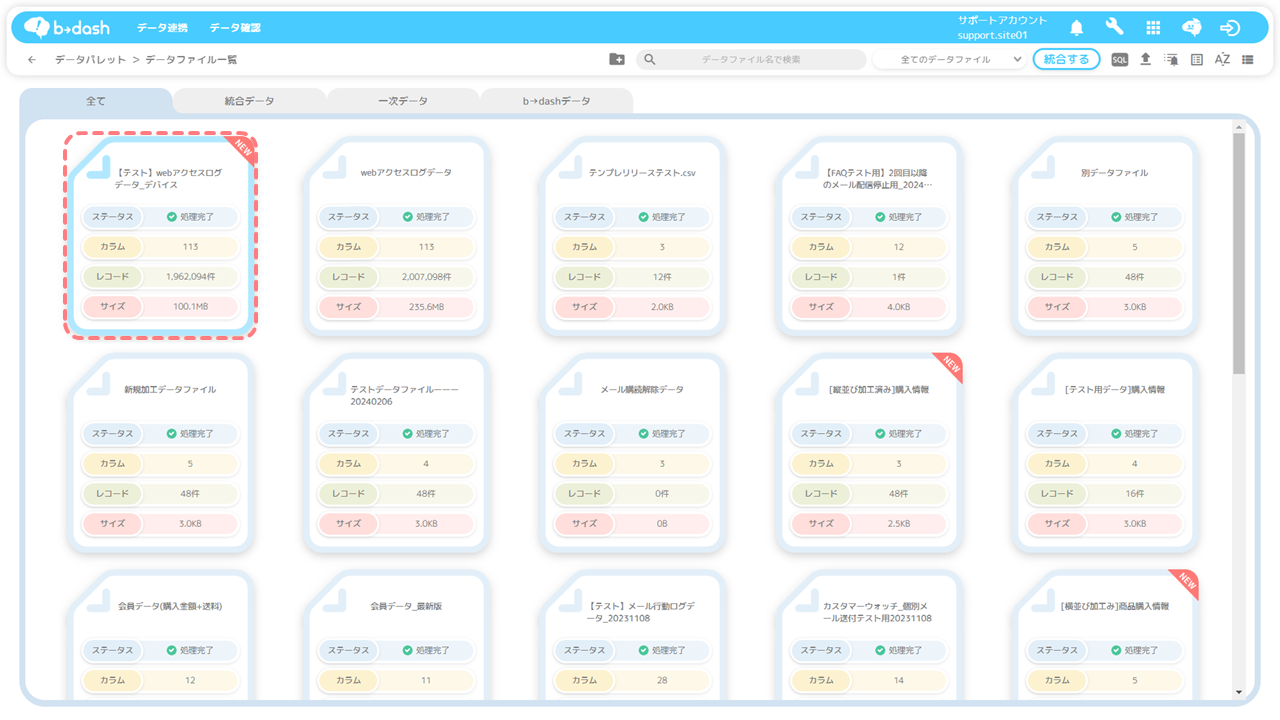
Task: Create a new folder with the folder-plus icon
Action: coord(617,60)
